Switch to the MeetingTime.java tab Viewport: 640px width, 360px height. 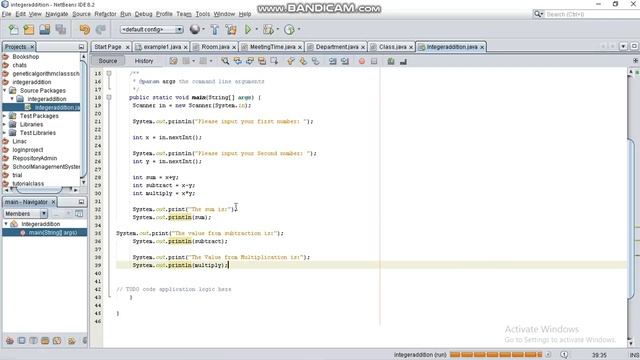coord(272,47)
